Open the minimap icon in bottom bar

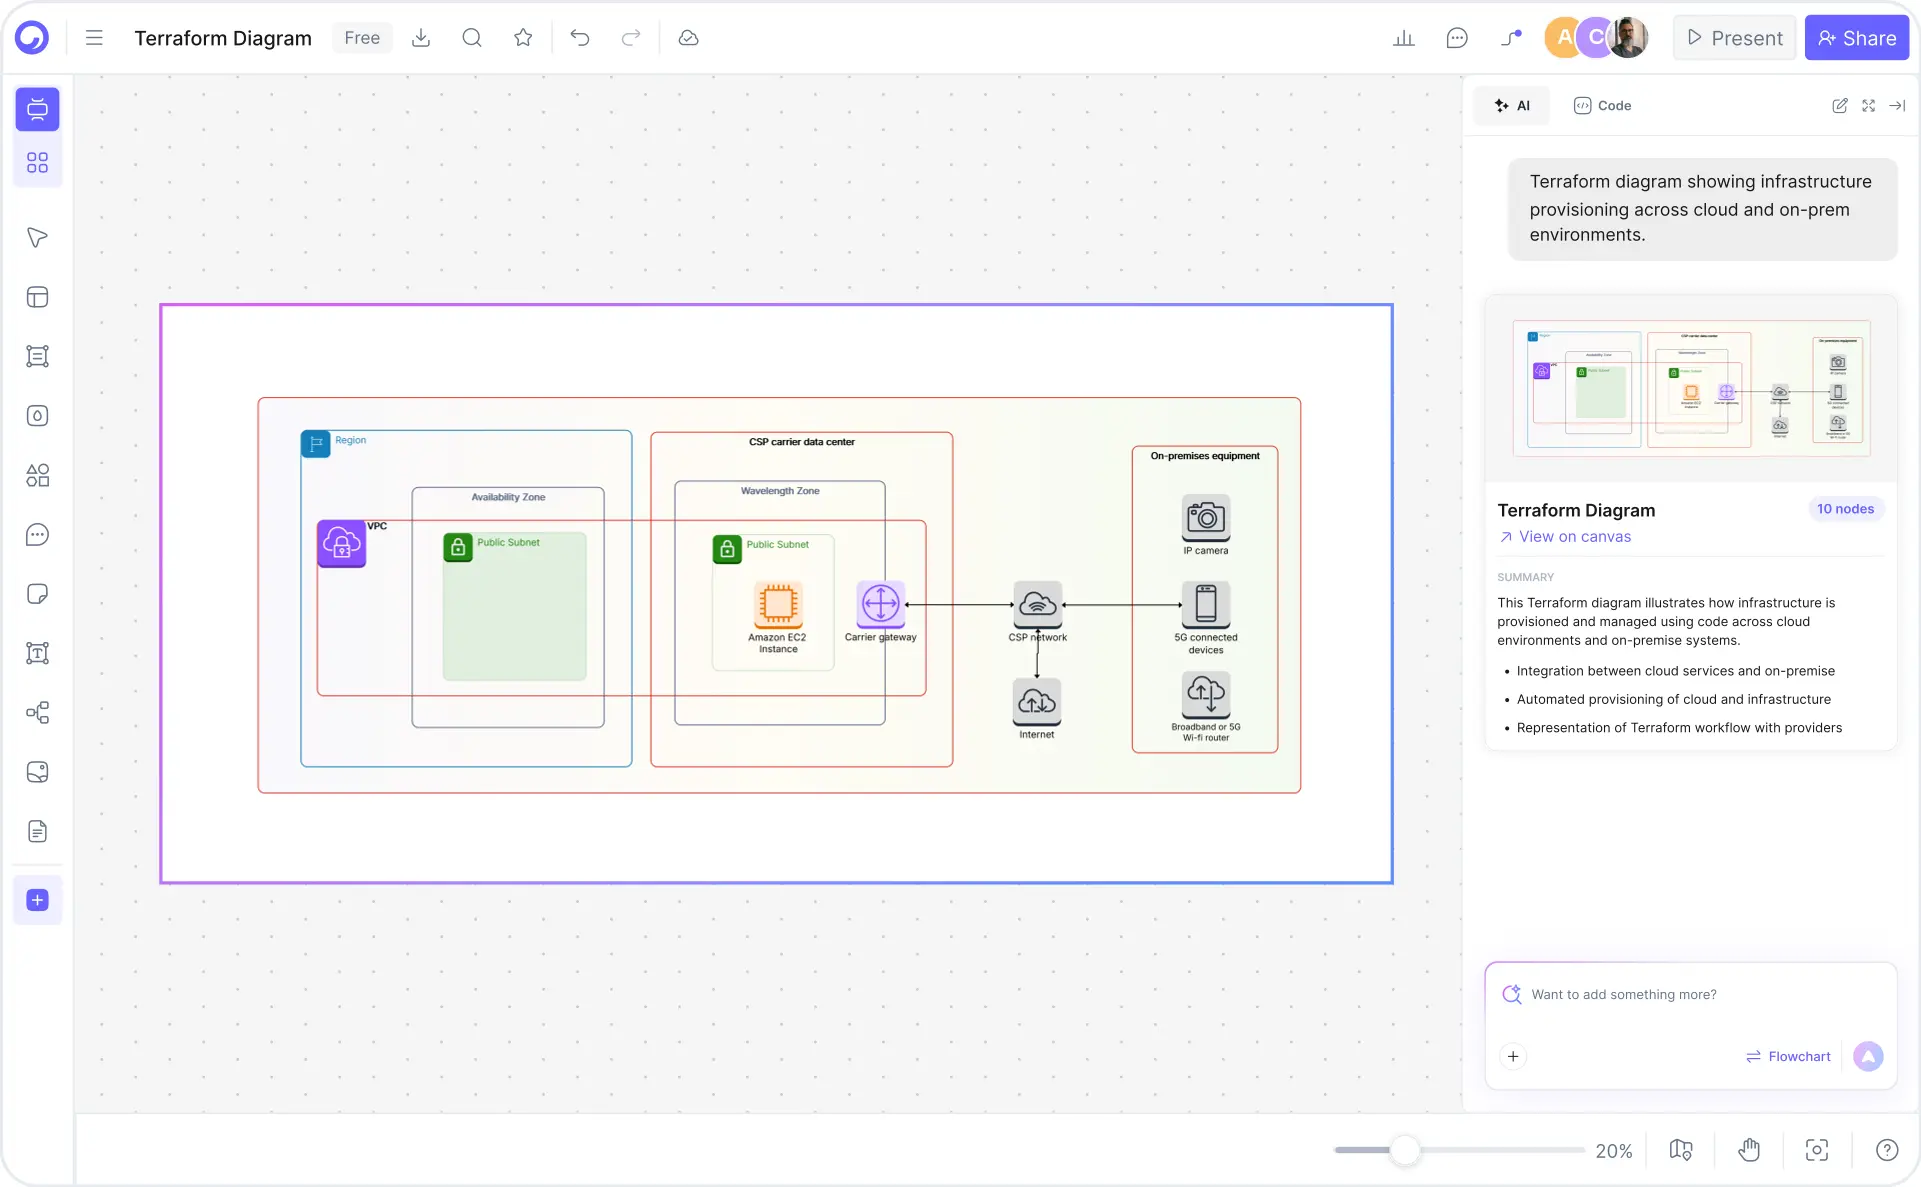pyautogui.click(x=1681, y=1151)
